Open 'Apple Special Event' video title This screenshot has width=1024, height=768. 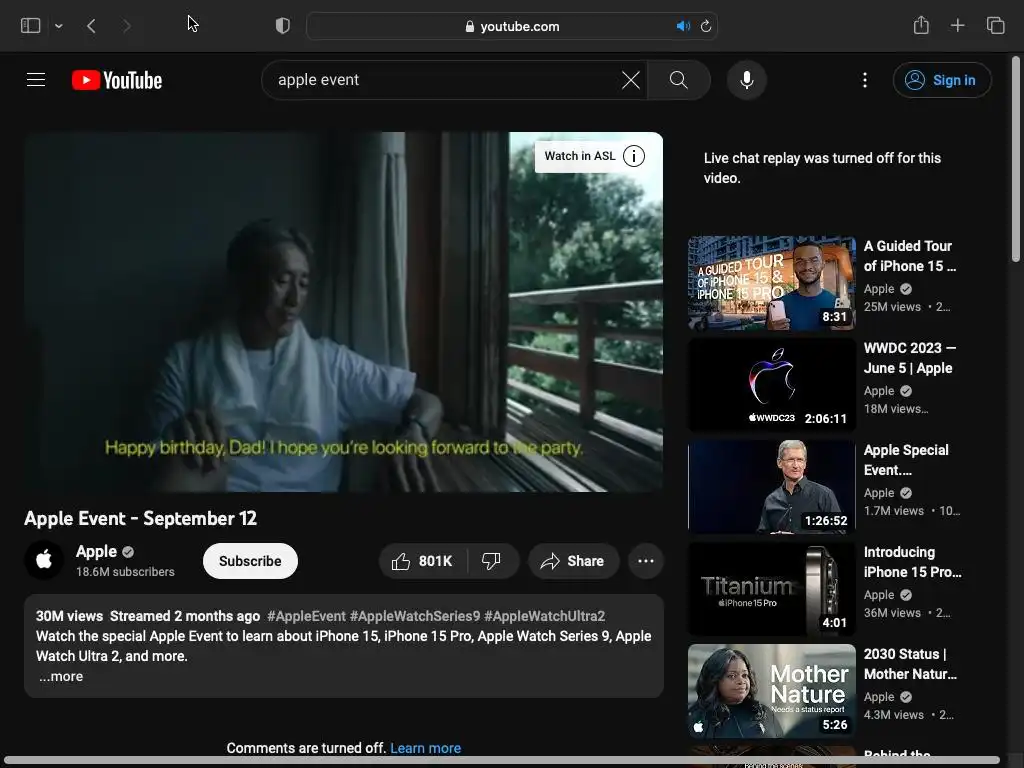click(906, 460)
